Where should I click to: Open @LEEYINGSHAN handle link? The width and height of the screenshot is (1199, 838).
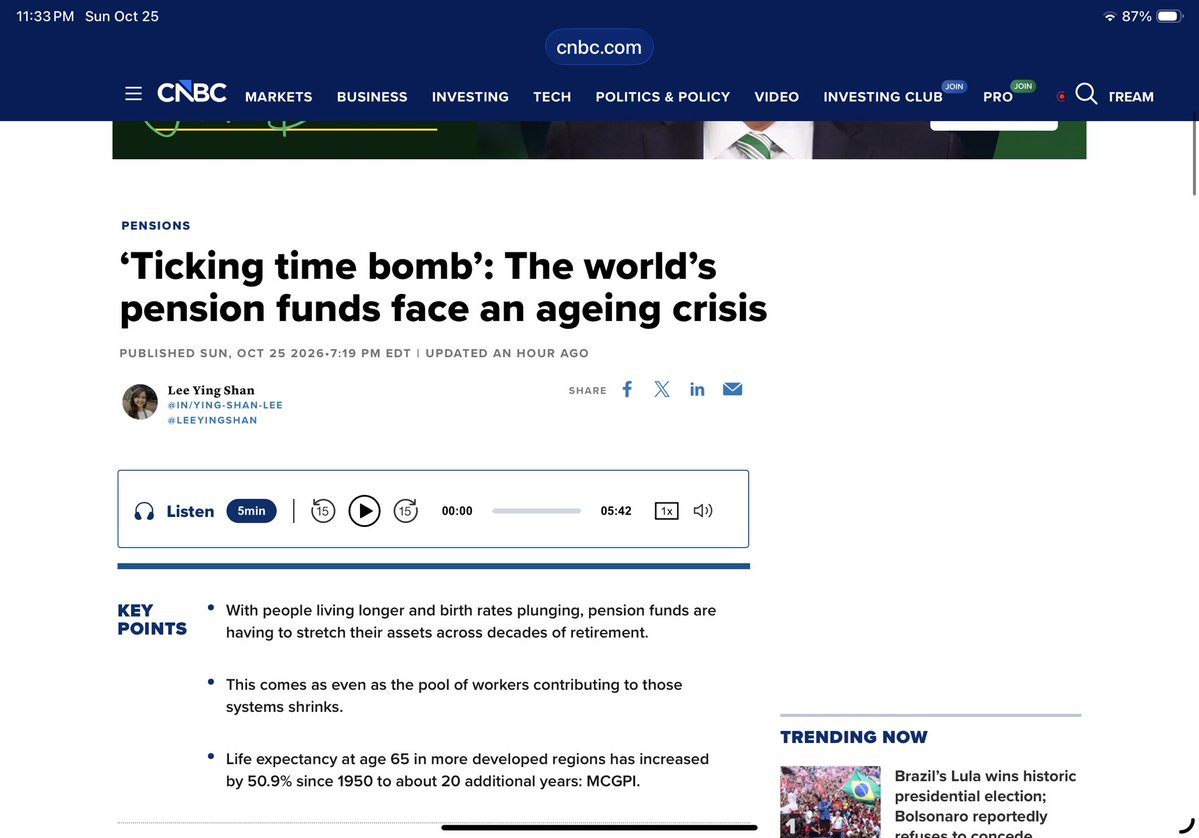213,420
